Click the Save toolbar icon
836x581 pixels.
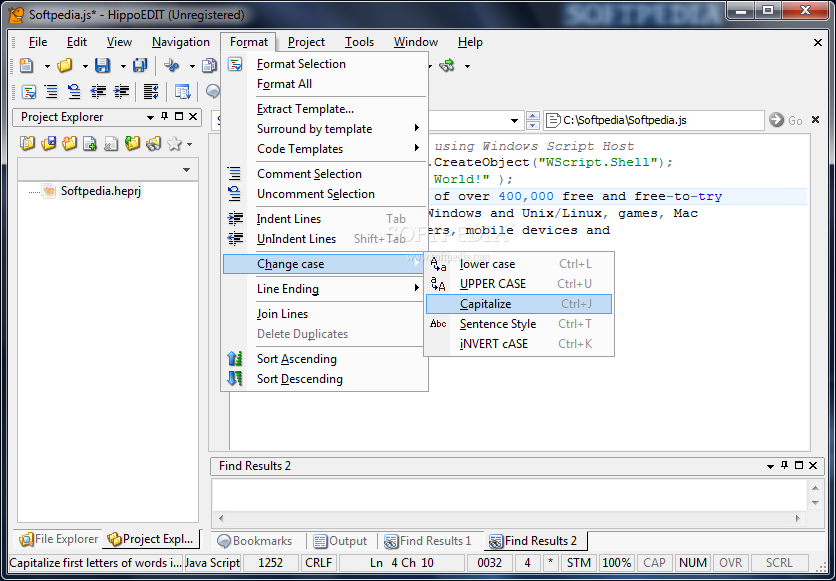click(102, 66)
